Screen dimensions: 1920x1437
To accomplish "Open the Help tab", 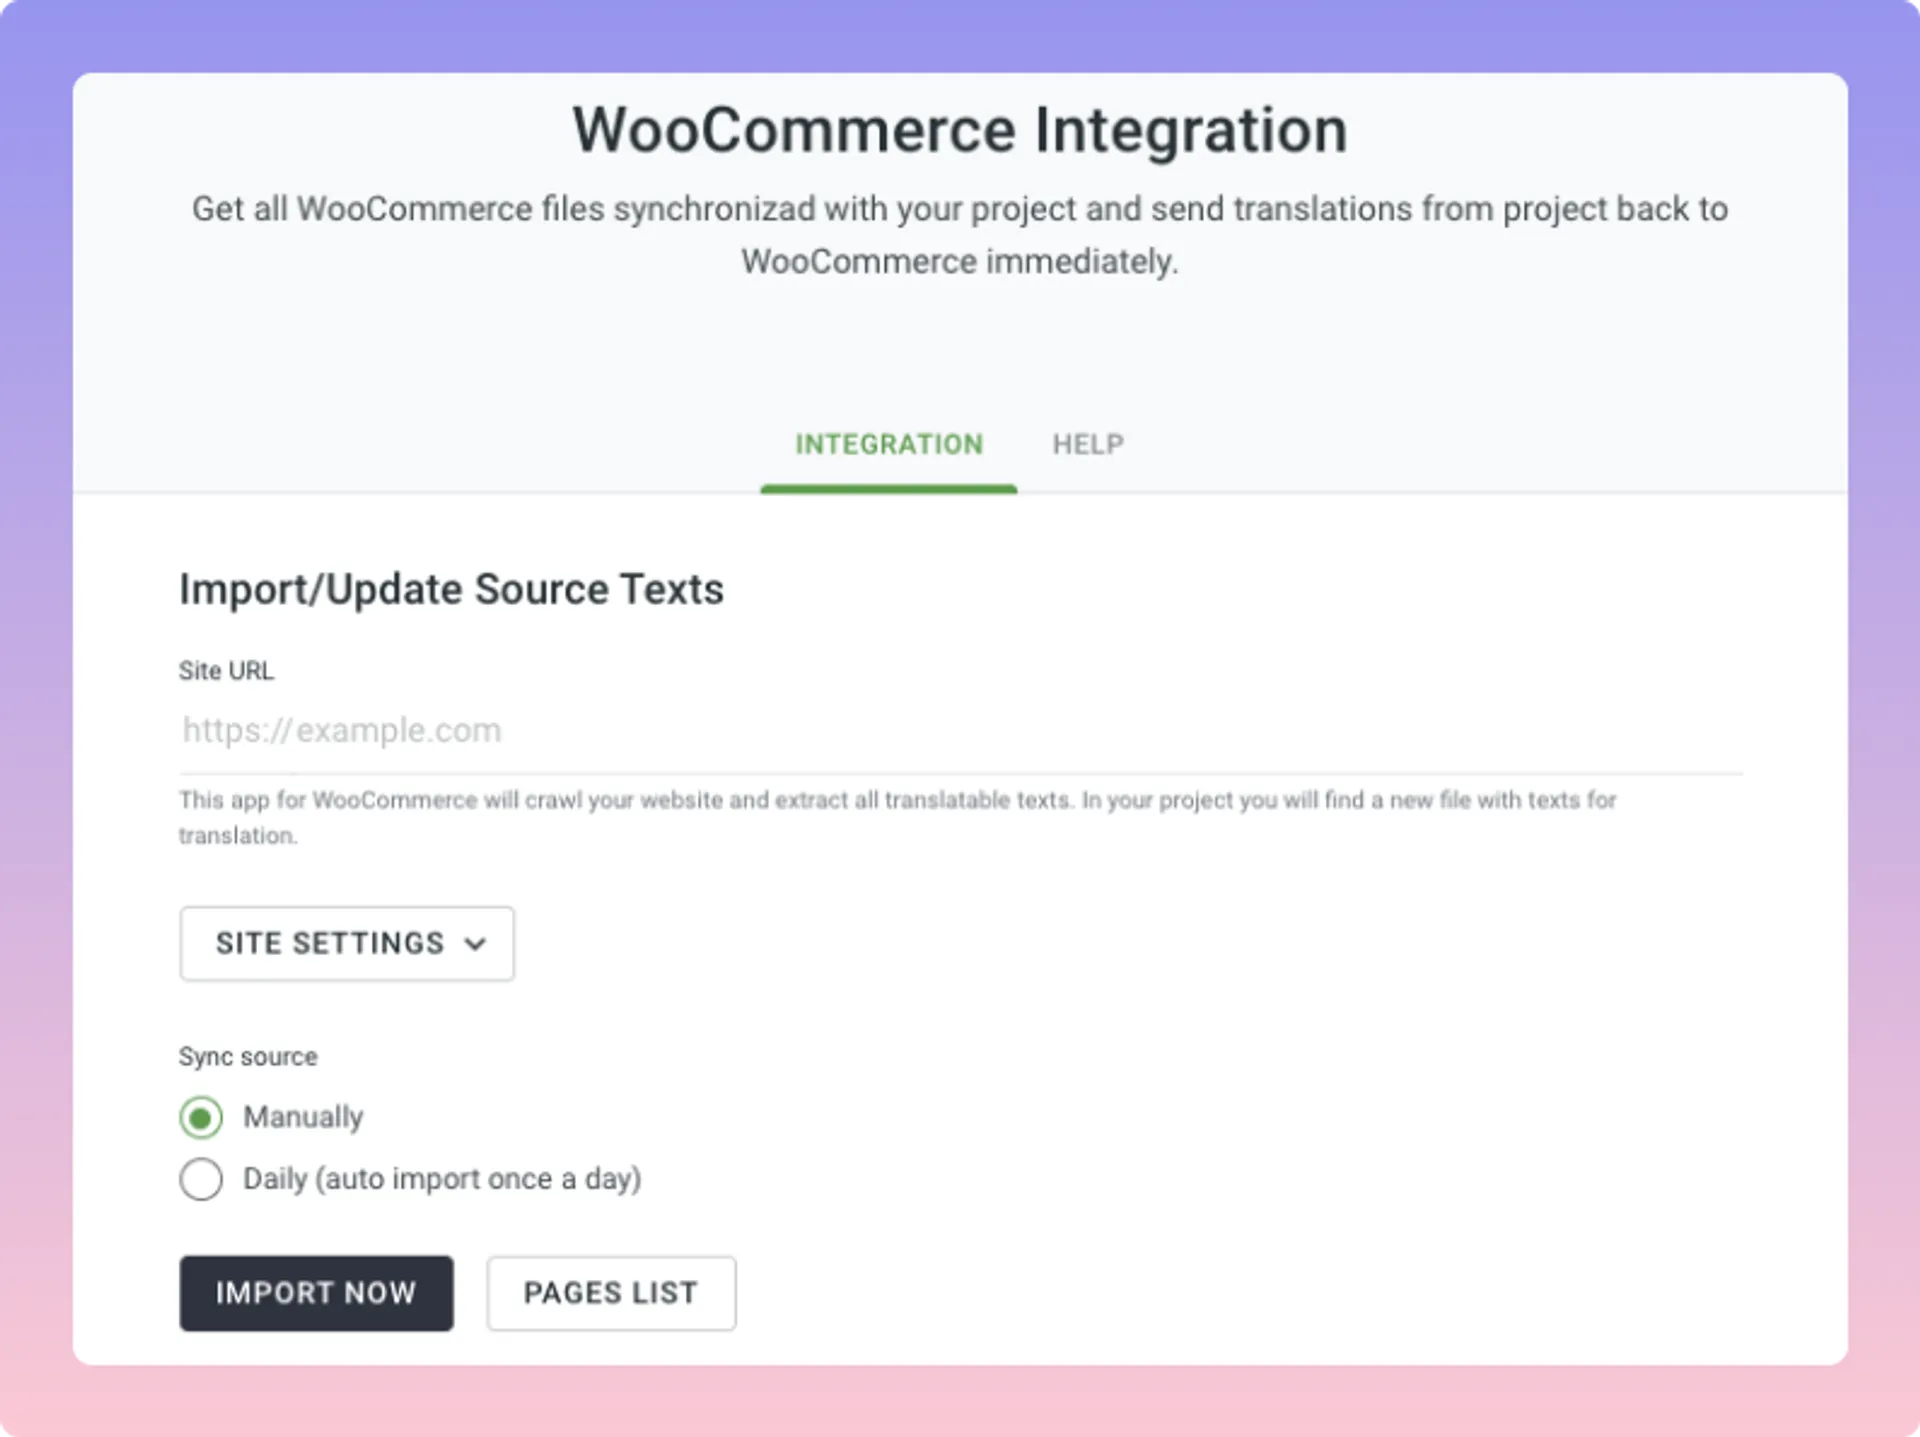I will [1088, 445].
